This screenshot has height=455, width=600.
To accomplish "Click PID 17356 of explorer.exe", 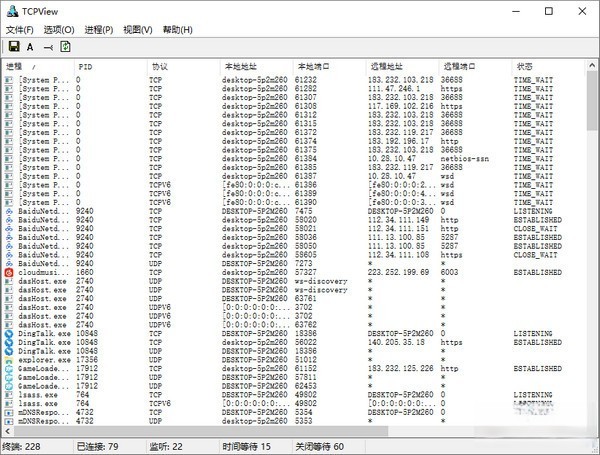I will pos(87,360).
